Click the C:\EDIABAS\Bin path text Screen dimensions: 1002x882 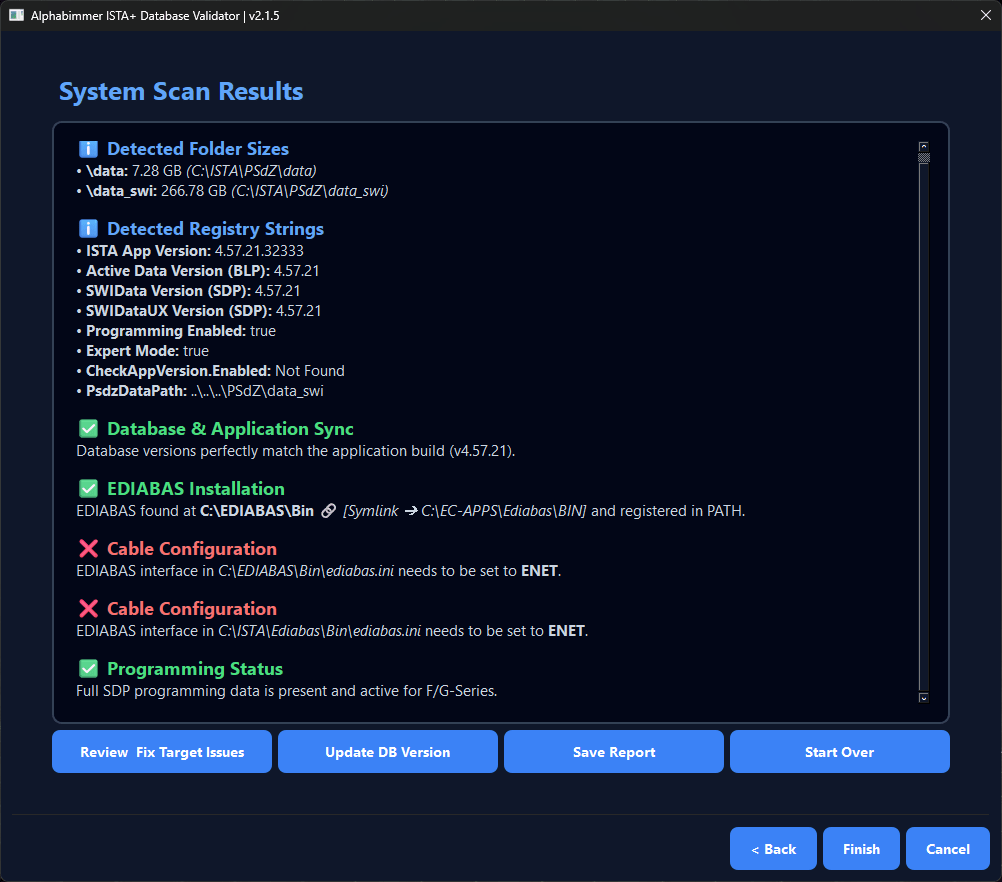(x=257, y=511)
